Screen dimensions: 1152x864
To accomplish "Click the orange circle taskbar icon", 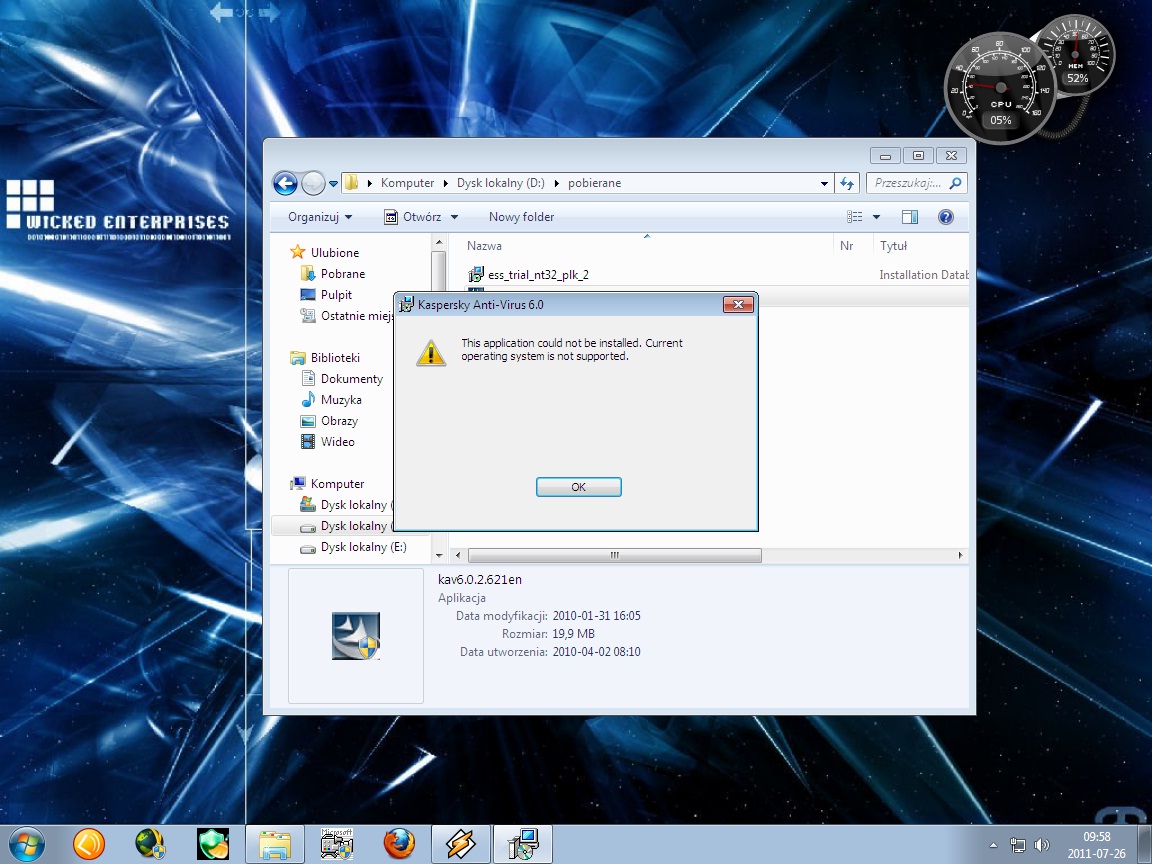I will click(x=89, y=844).
